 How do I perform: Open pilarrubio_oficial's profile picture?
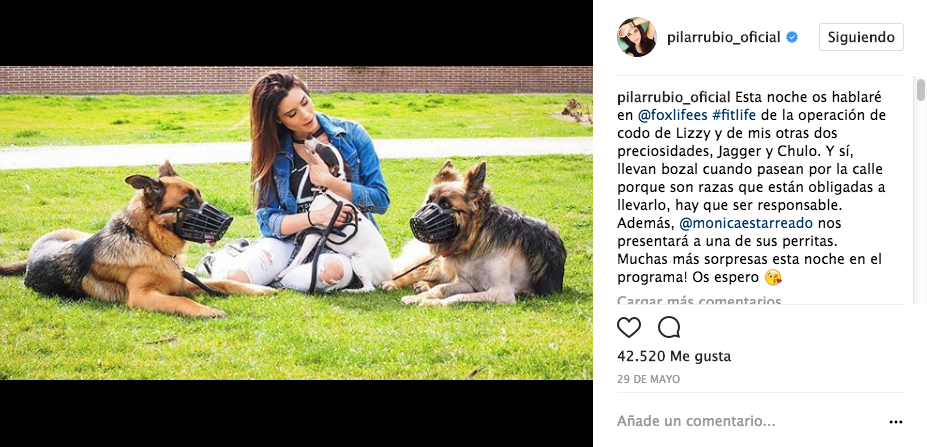coord(637,37)
